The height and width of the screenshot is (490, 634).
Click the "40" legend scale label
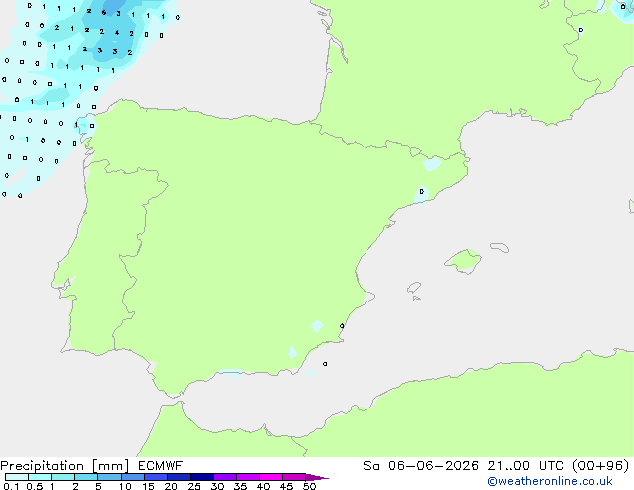click(263, 486)
